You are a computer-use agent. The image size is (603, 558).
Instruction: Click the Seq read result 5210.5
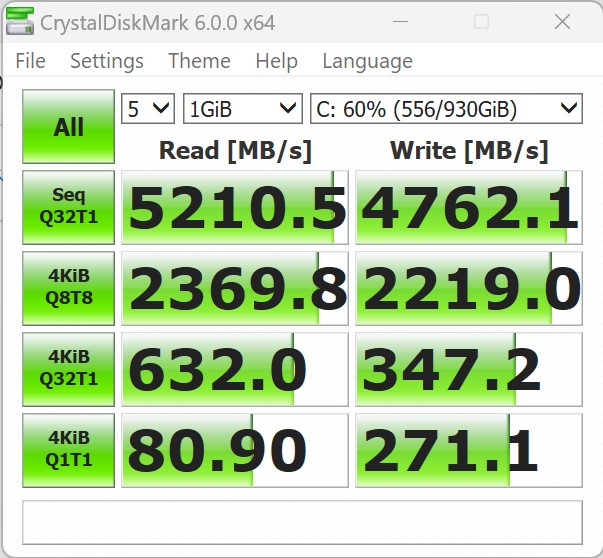(x=235, y=207)
